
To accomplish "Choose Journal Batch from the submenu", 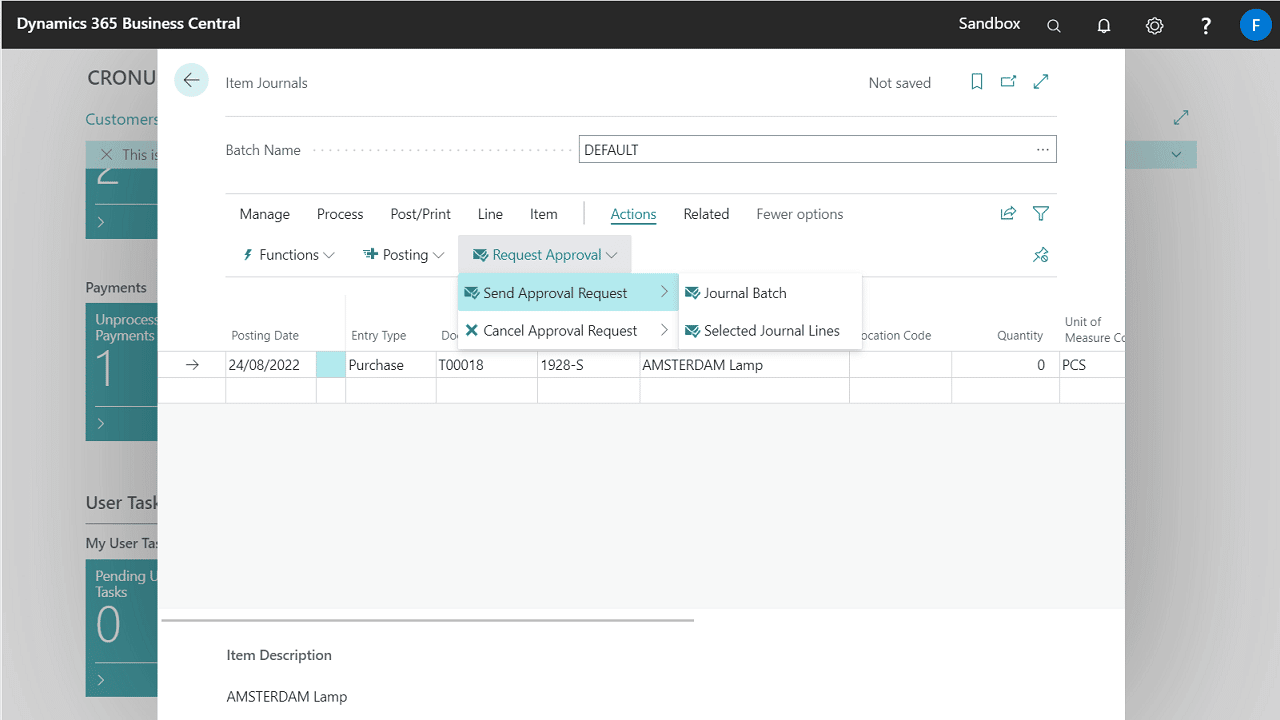I will coord(770,293).
